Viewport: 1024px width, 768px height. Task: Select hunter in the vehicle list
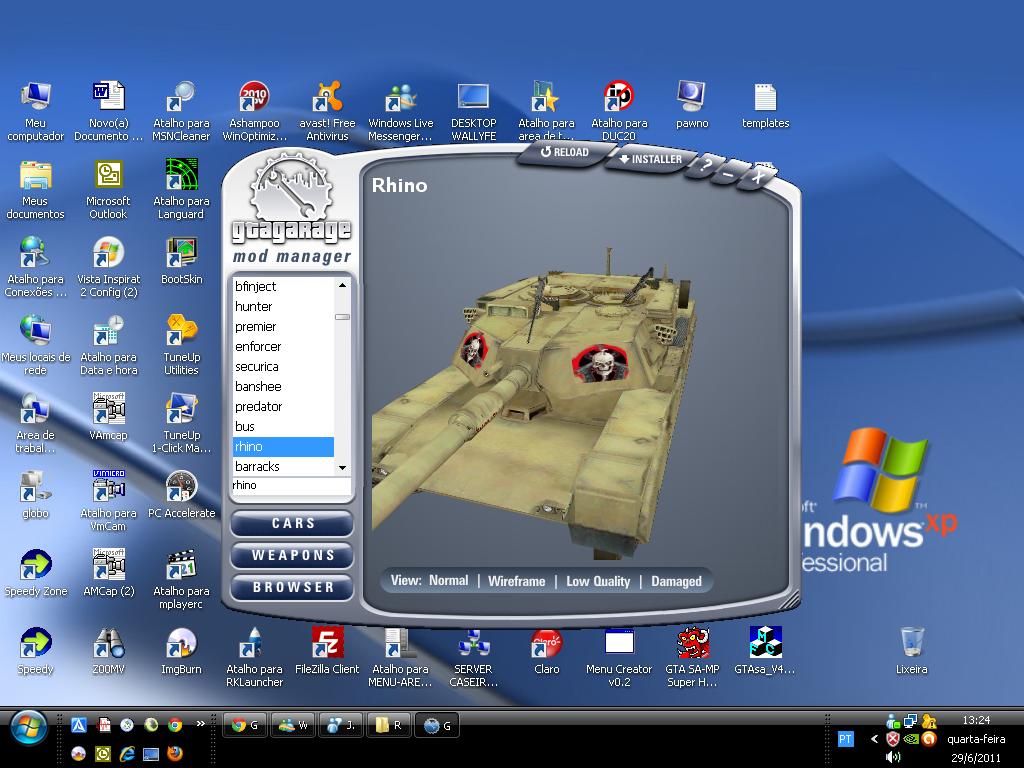[283, 306]
